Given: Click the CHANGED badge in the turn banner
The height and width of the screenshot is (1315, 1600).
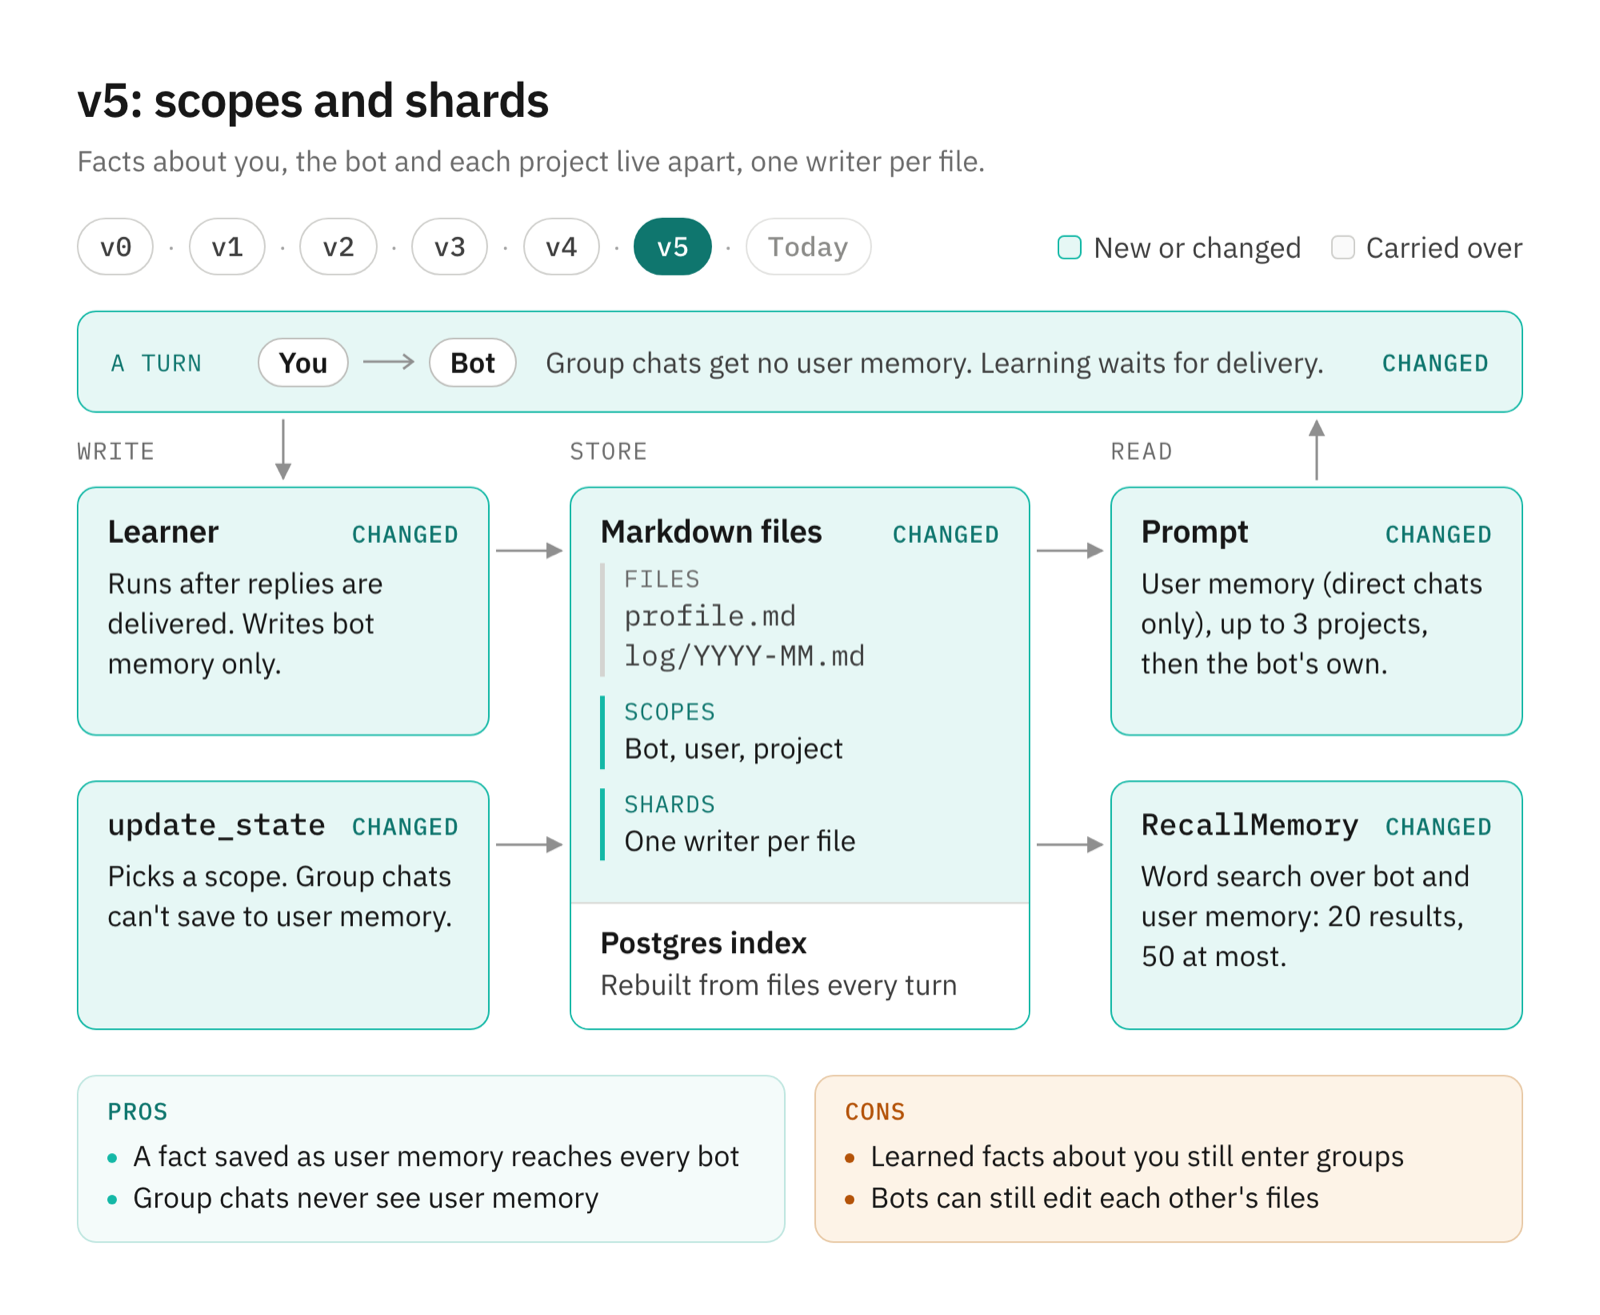Looking at the screenshot, I should (x=1435, y=363).
